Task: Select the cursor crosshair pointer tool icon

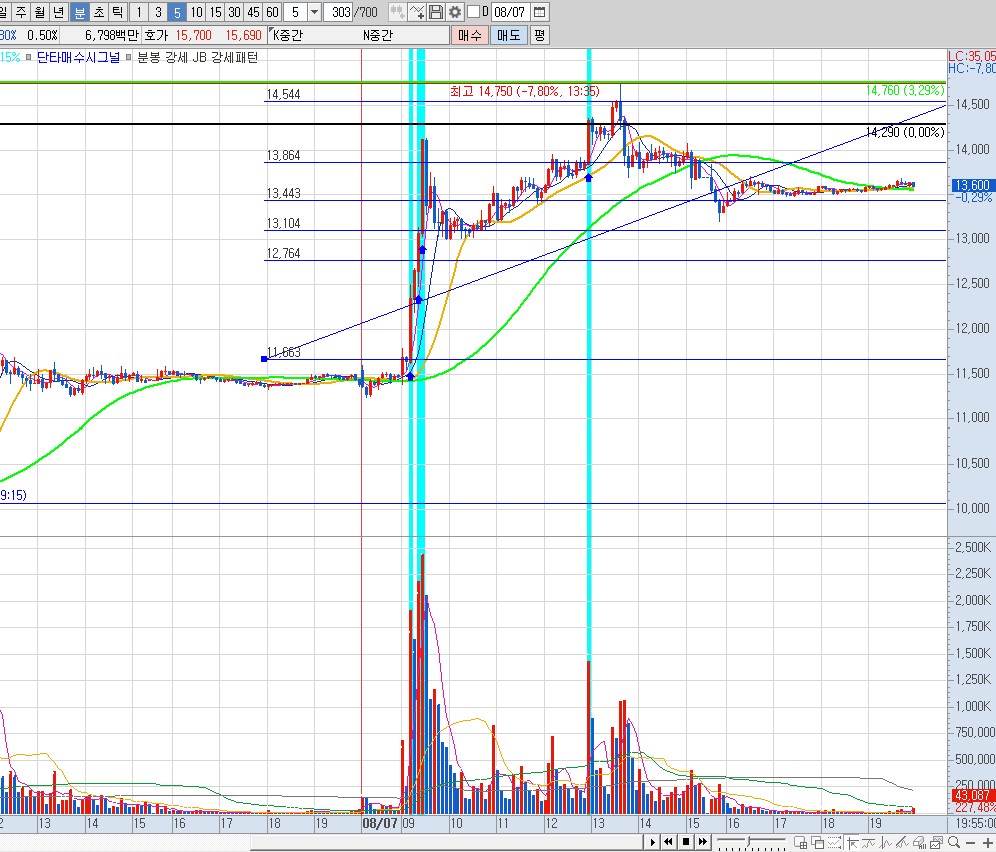Action: point(852,842)
